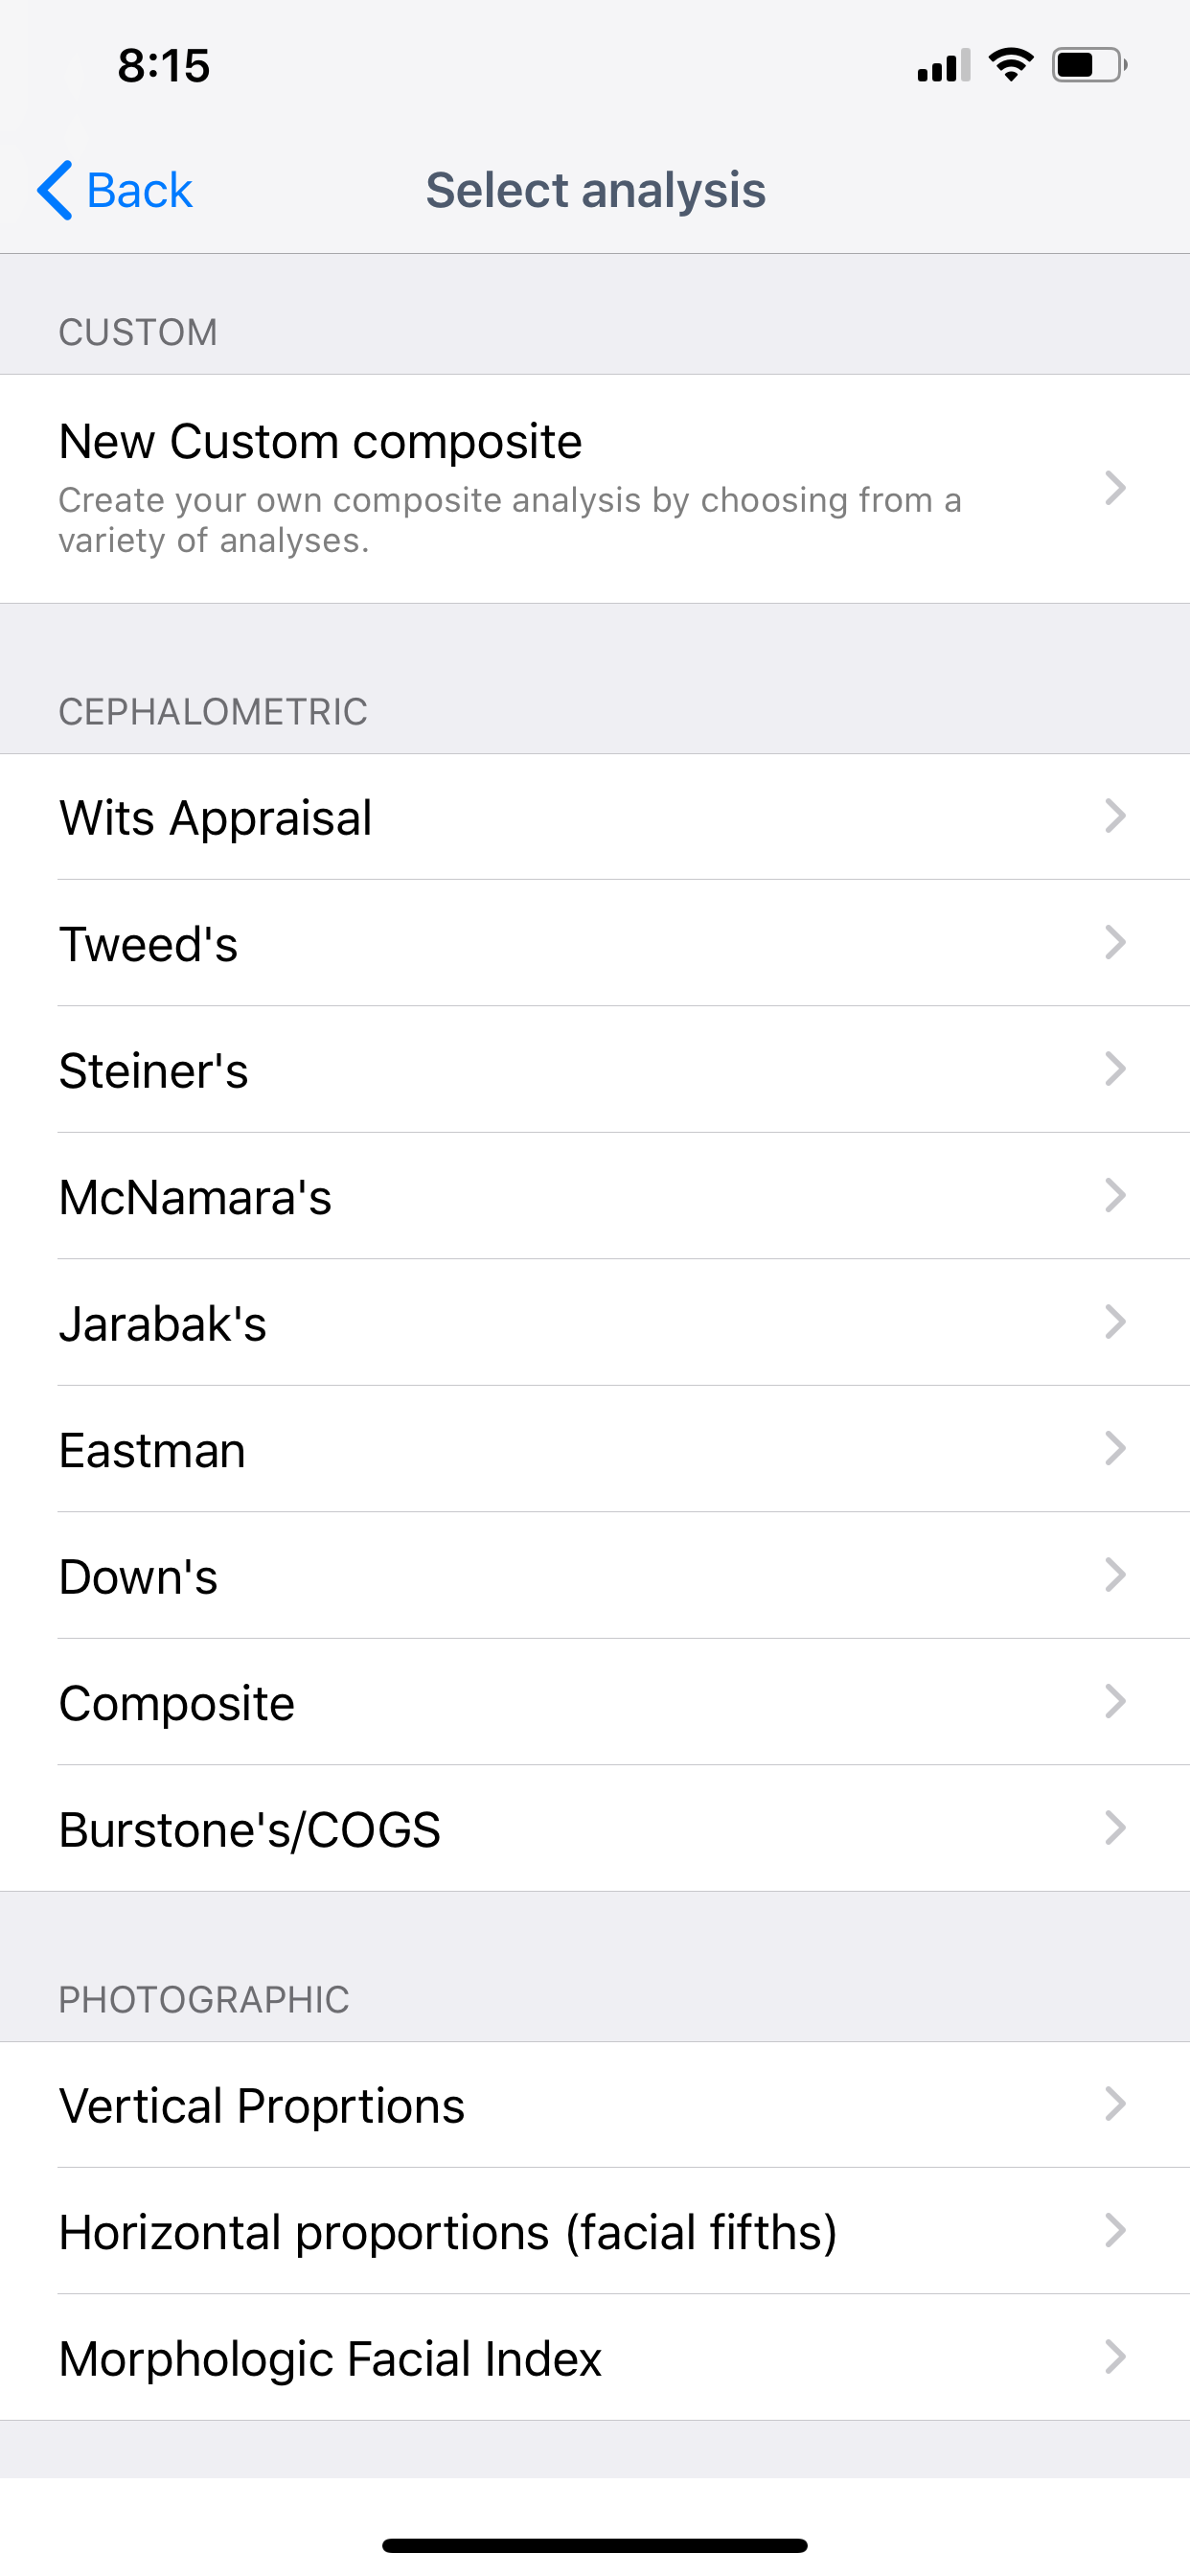Select Vertical Proprtions photographic analysis
The height and width of the screenshot is (2576, 1190).
pos(262,2105)
